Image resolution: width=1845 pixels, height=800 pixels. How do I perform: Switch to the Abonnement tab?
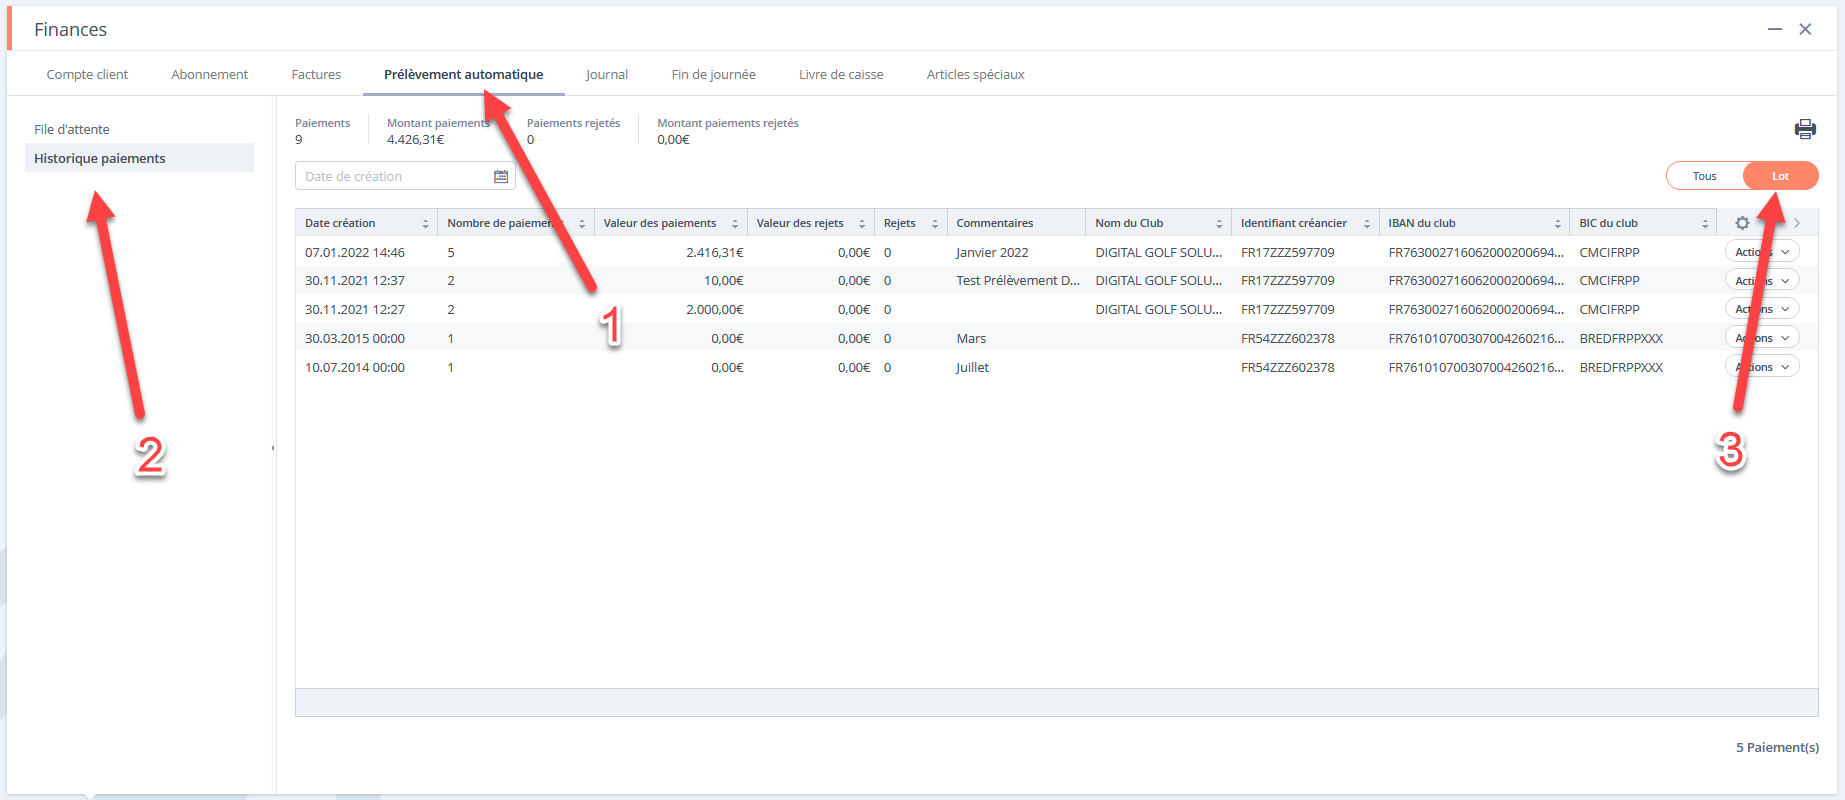tap(209, 75)
